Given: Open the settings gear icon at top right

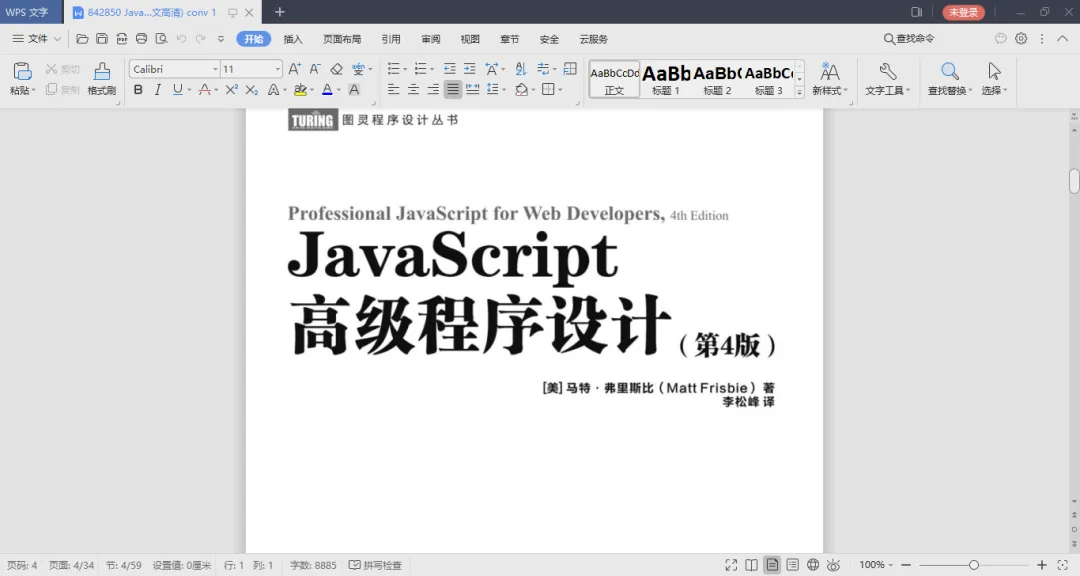Looking at the screenshot, I should click(x=1021, y=39).
